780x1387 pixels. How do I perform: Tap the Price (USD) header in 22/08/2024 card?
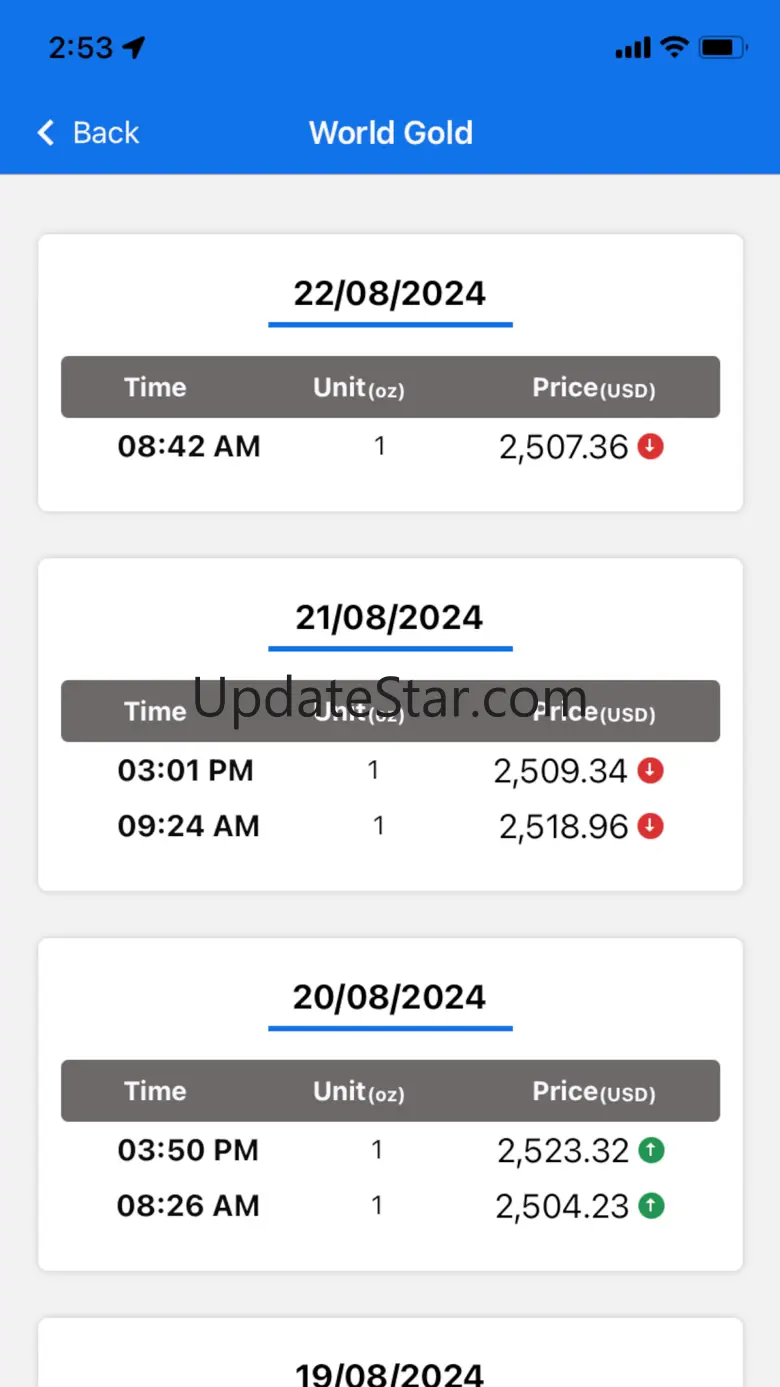593,388
